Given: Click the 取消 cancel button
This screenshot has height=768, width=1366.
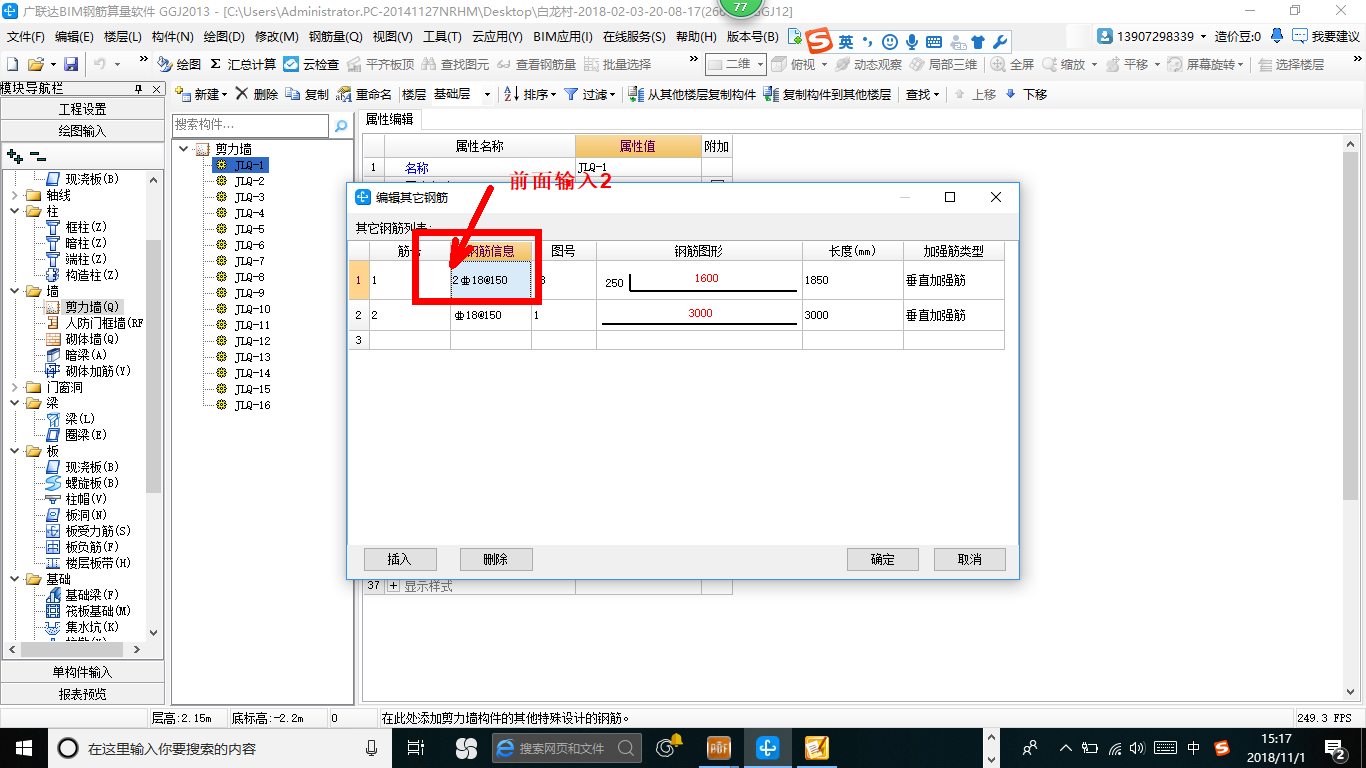Looking at the screenshot, I should (970, 559).
